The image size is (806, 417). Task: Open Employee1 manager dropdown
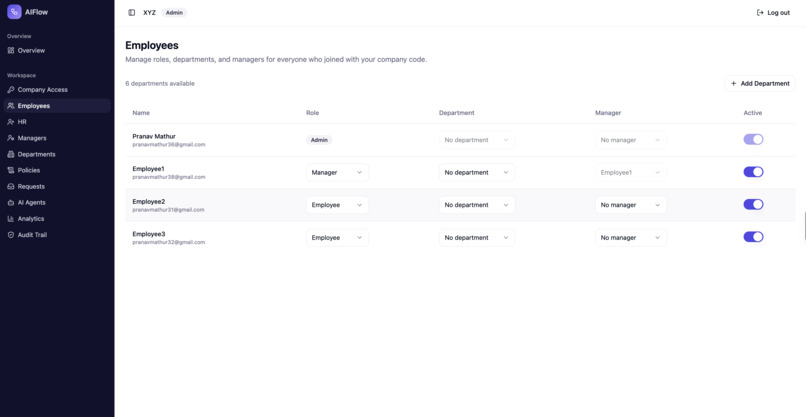click(631, 172)
